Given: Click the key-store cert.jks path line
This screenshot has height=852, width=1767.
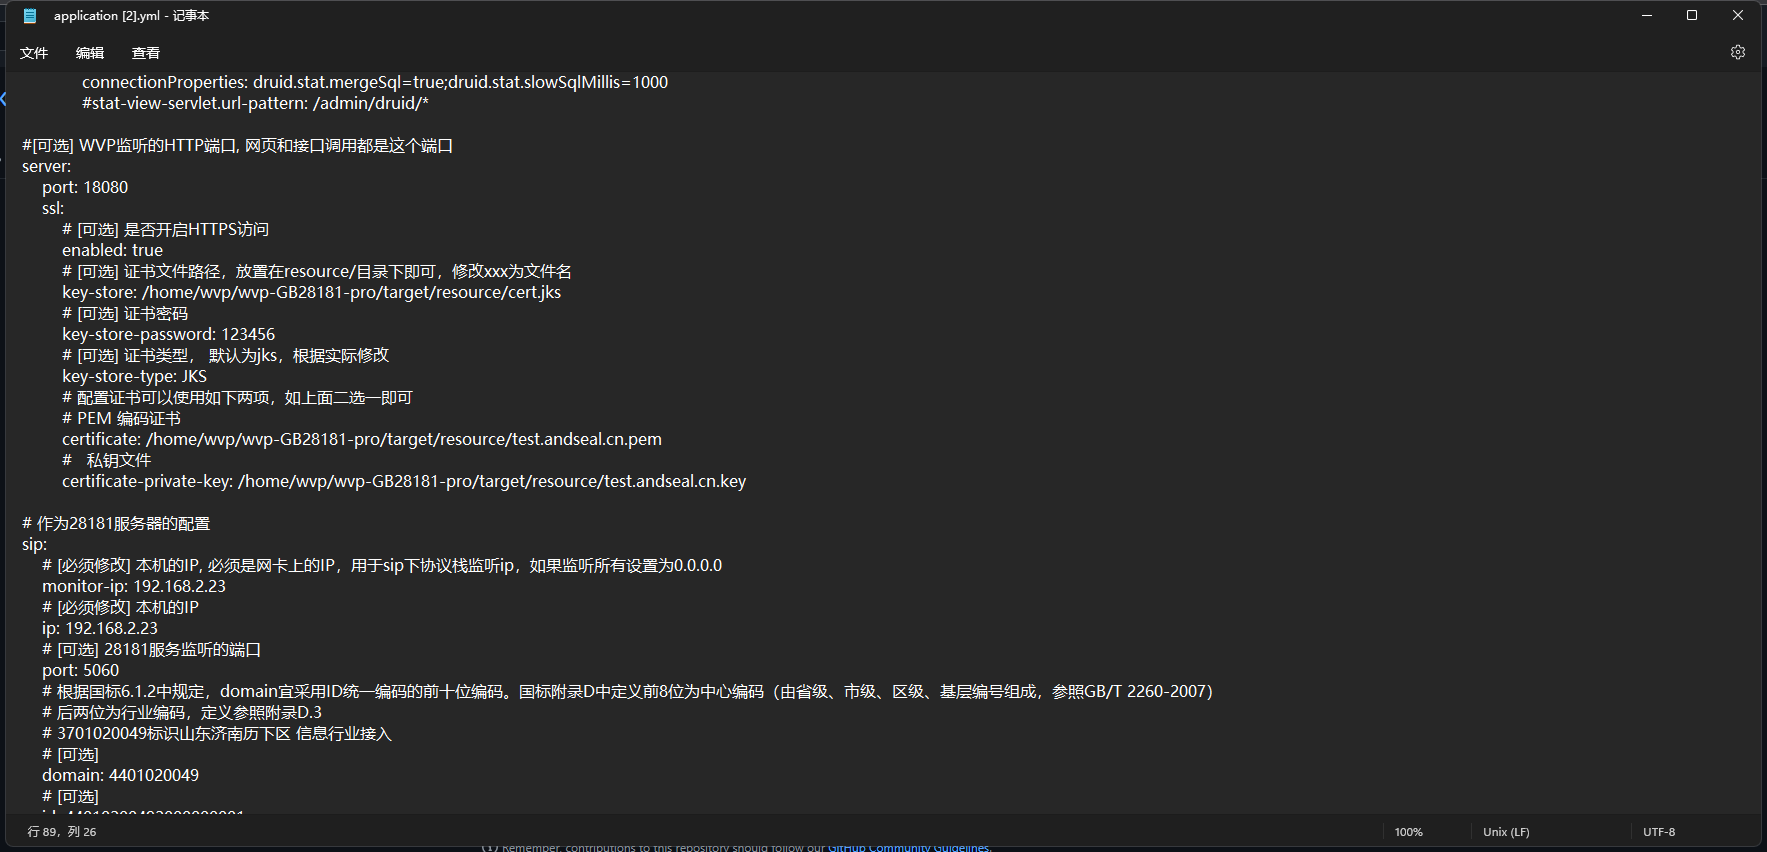Looking at the screenshot, I should coord(311,292).
